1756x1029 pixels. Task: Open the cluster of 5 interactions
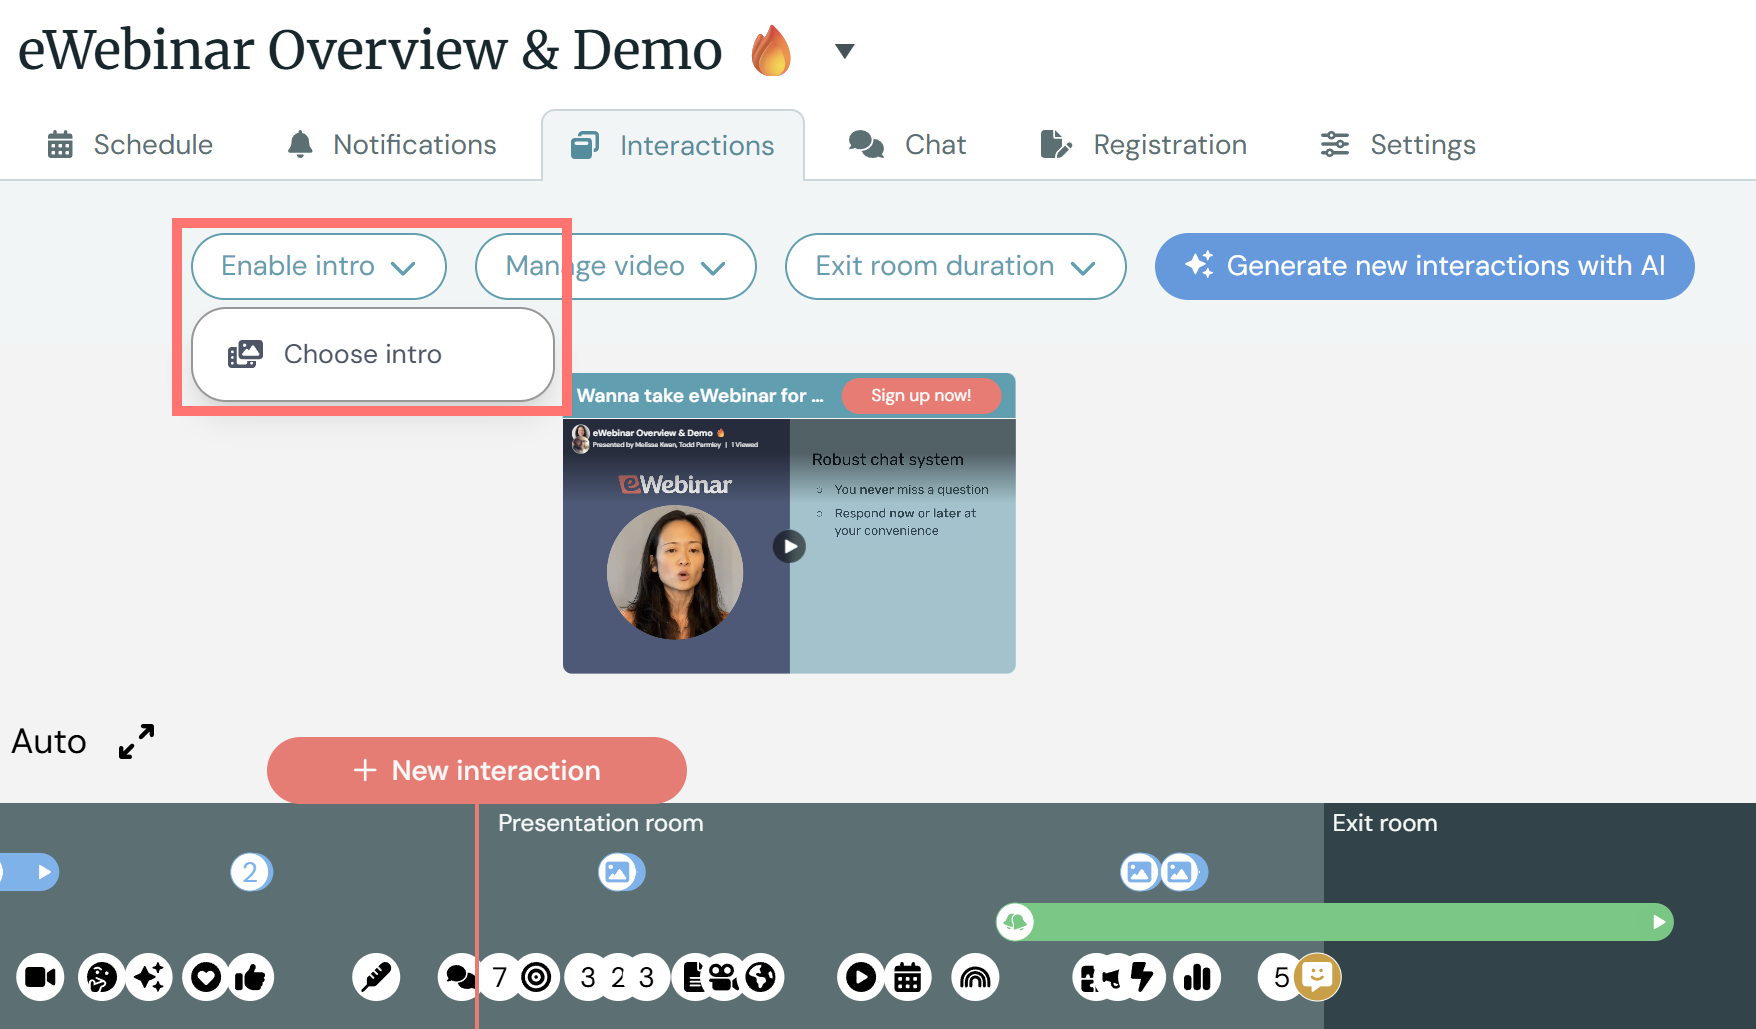pyautogui.click(x=1280, y=977)
